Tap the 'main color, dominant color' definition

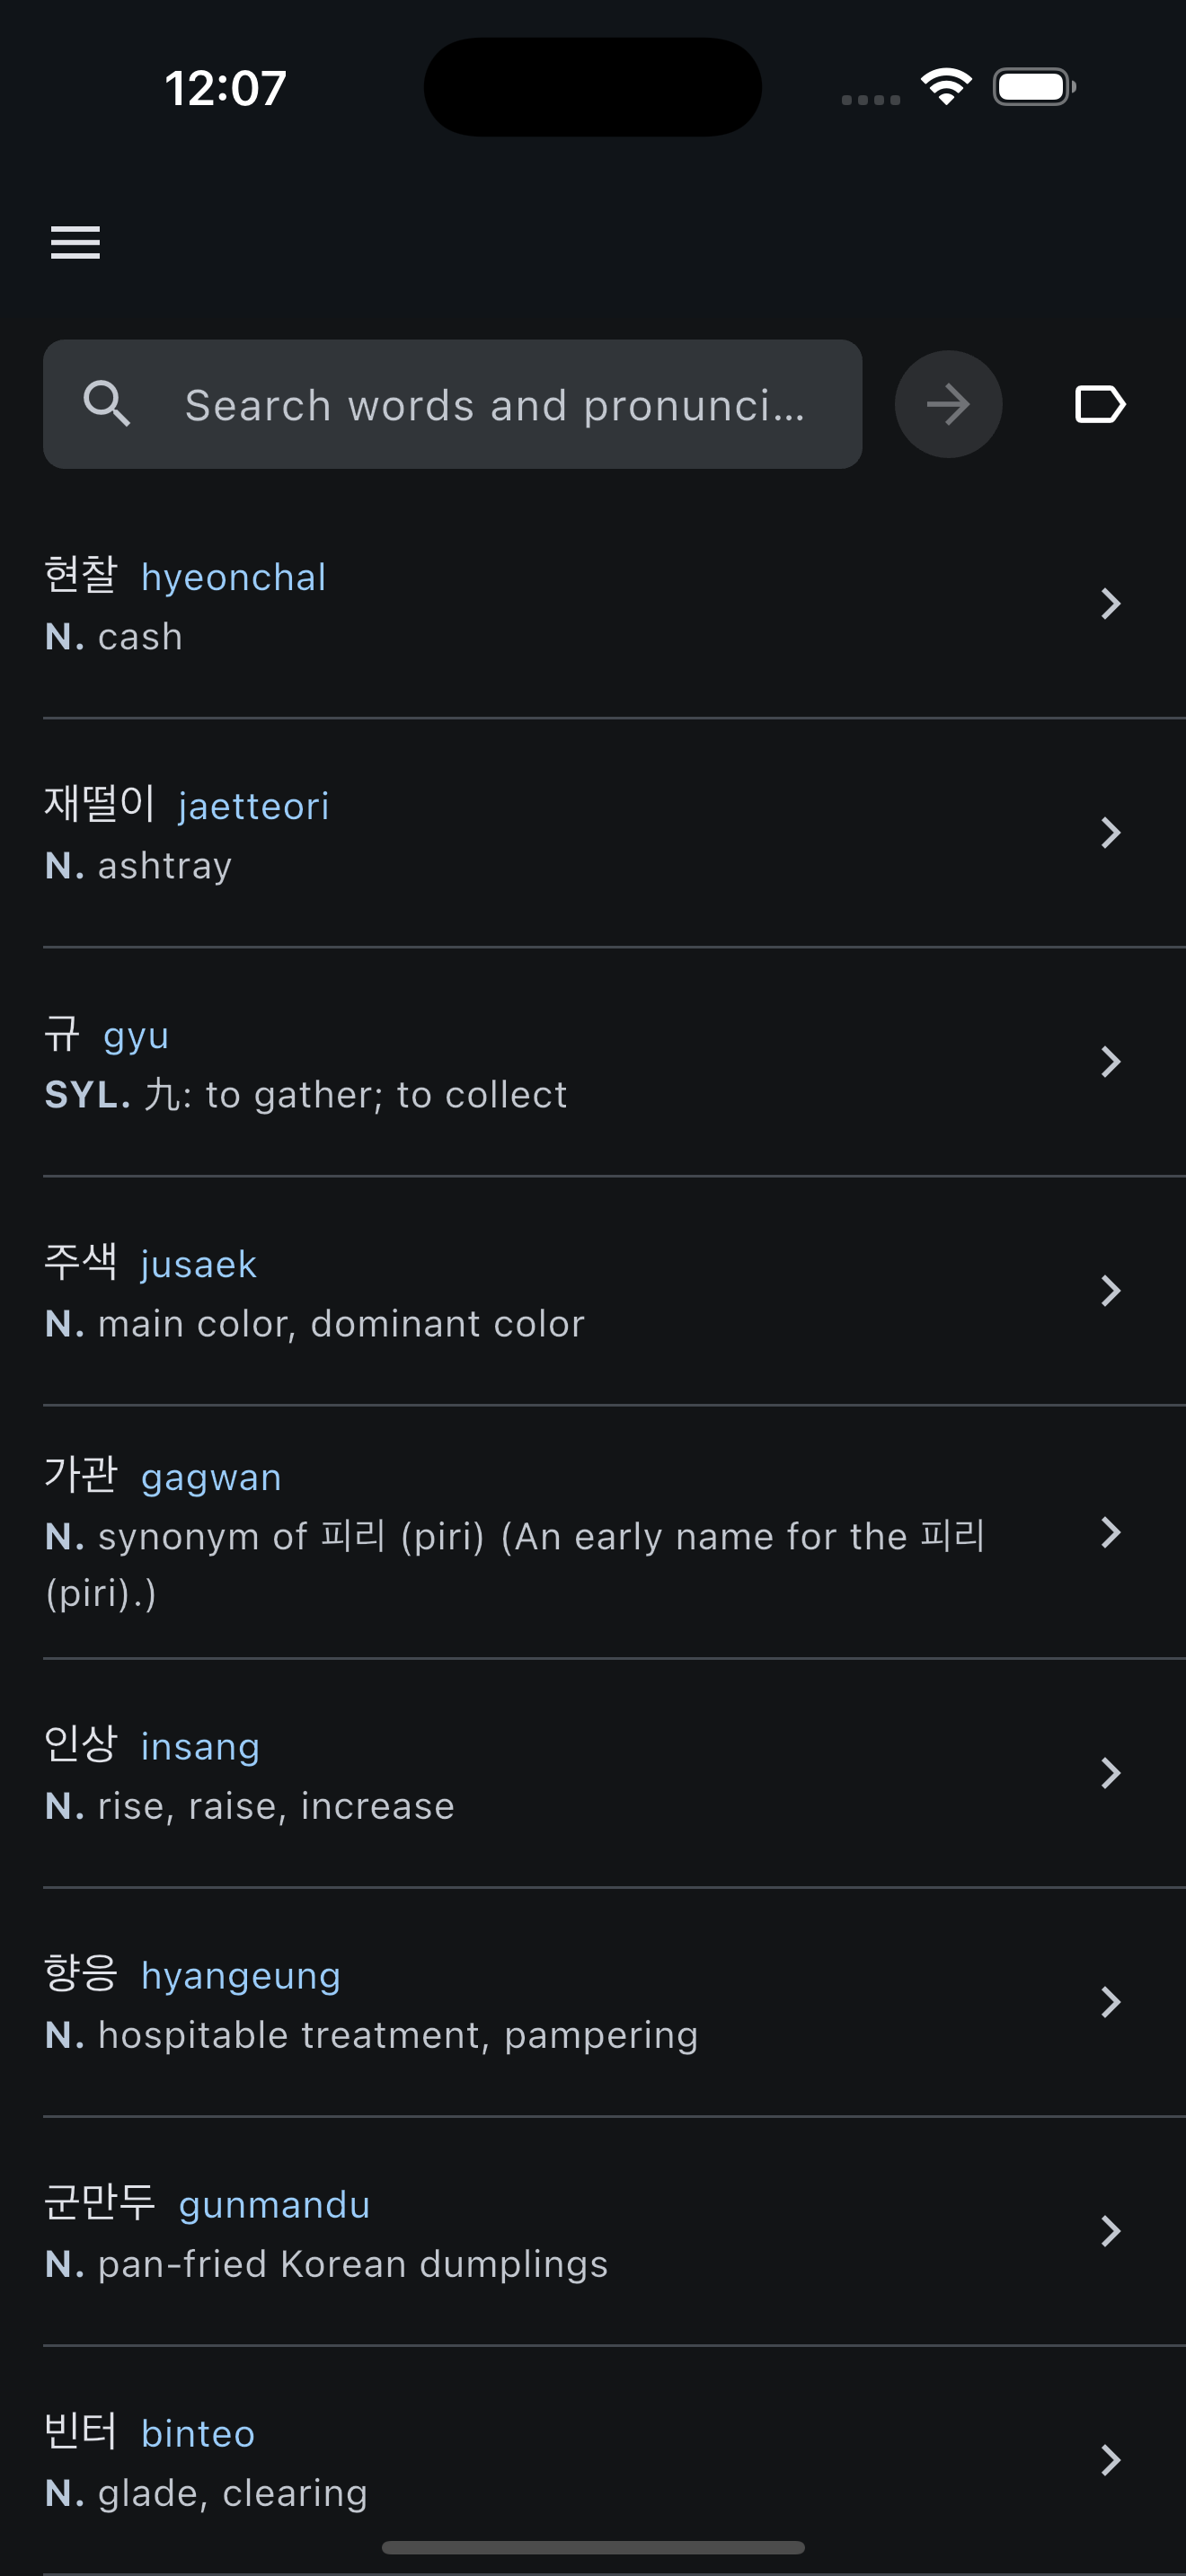[341, 1324]
